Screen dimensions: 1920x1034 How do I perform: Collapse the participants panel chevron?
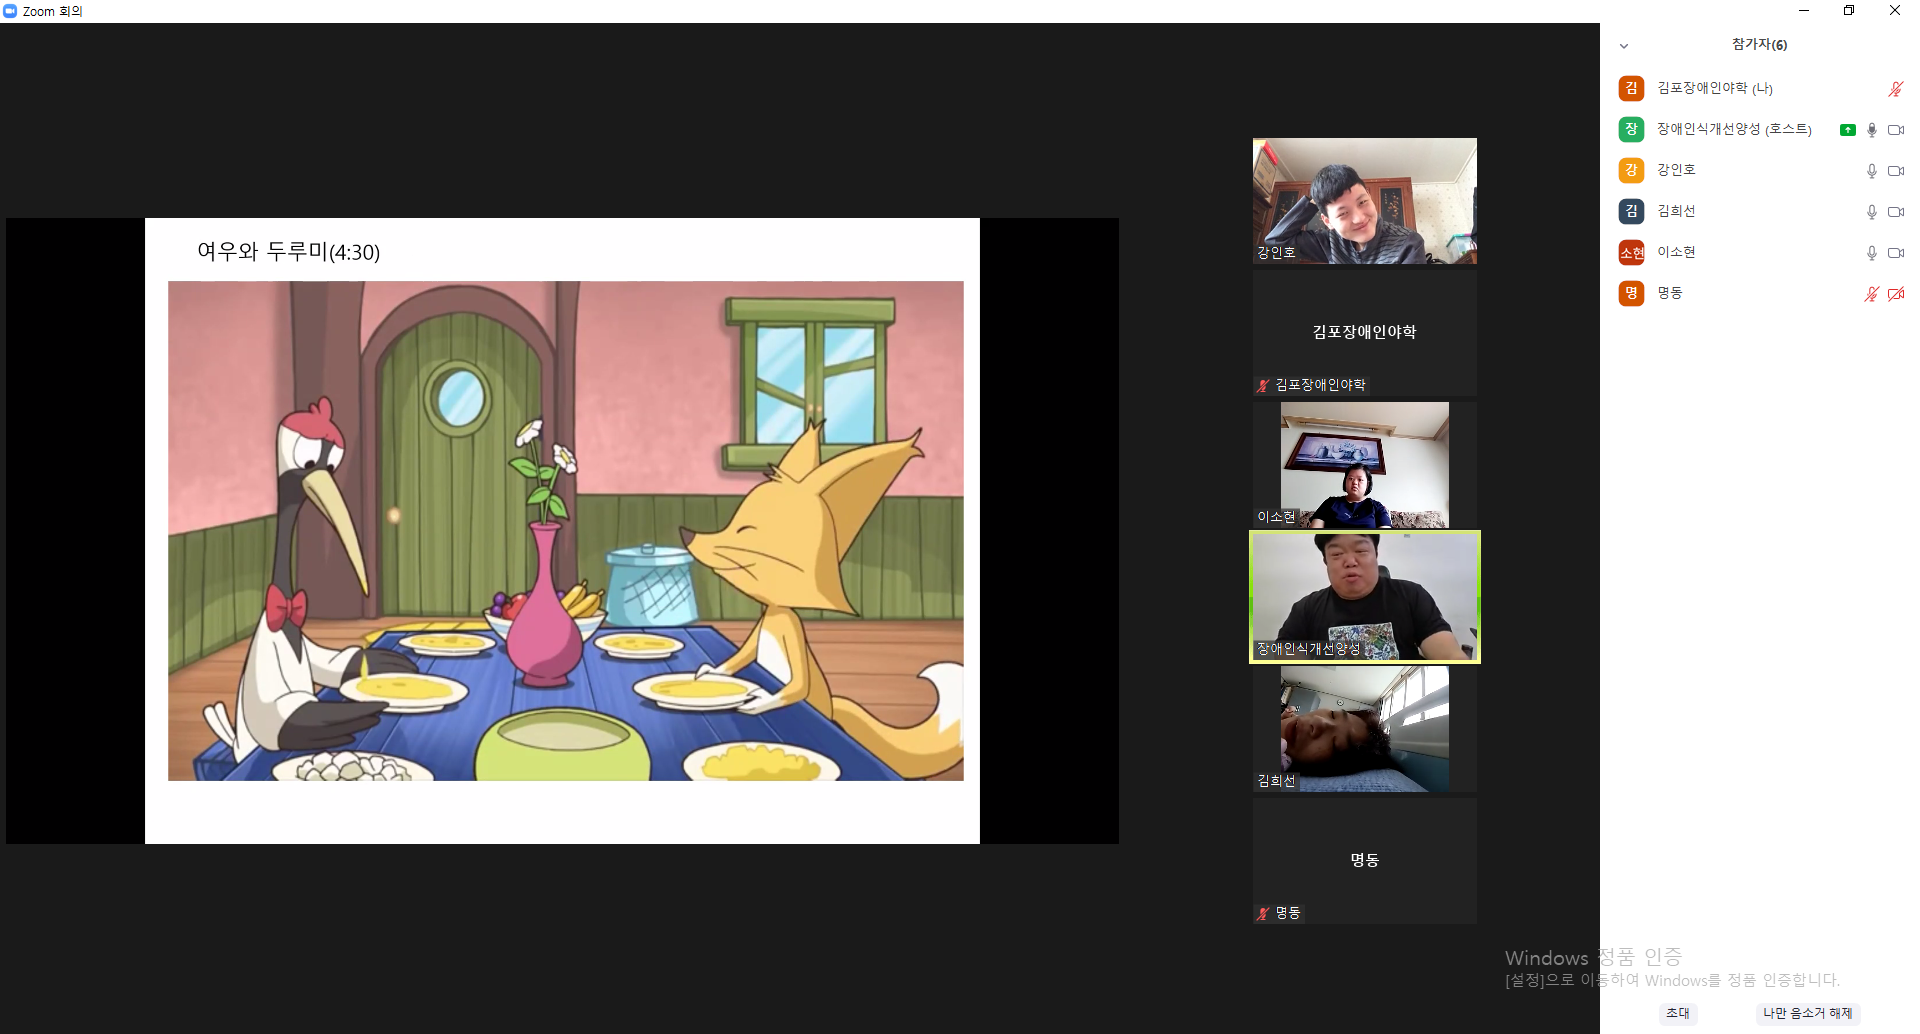pyautogui.click(x=1624, y=46)
